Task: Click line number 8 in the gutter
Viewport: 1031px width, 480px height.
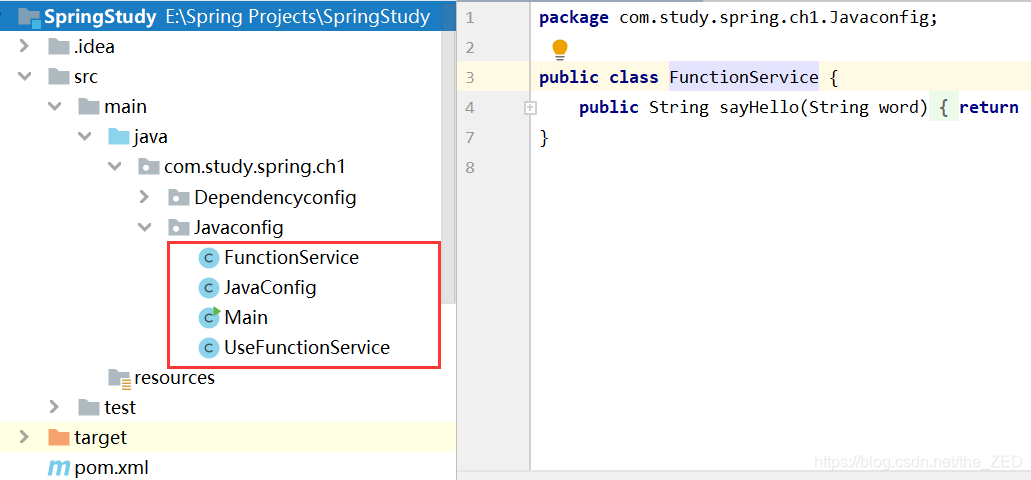Action: click(469, 168)
